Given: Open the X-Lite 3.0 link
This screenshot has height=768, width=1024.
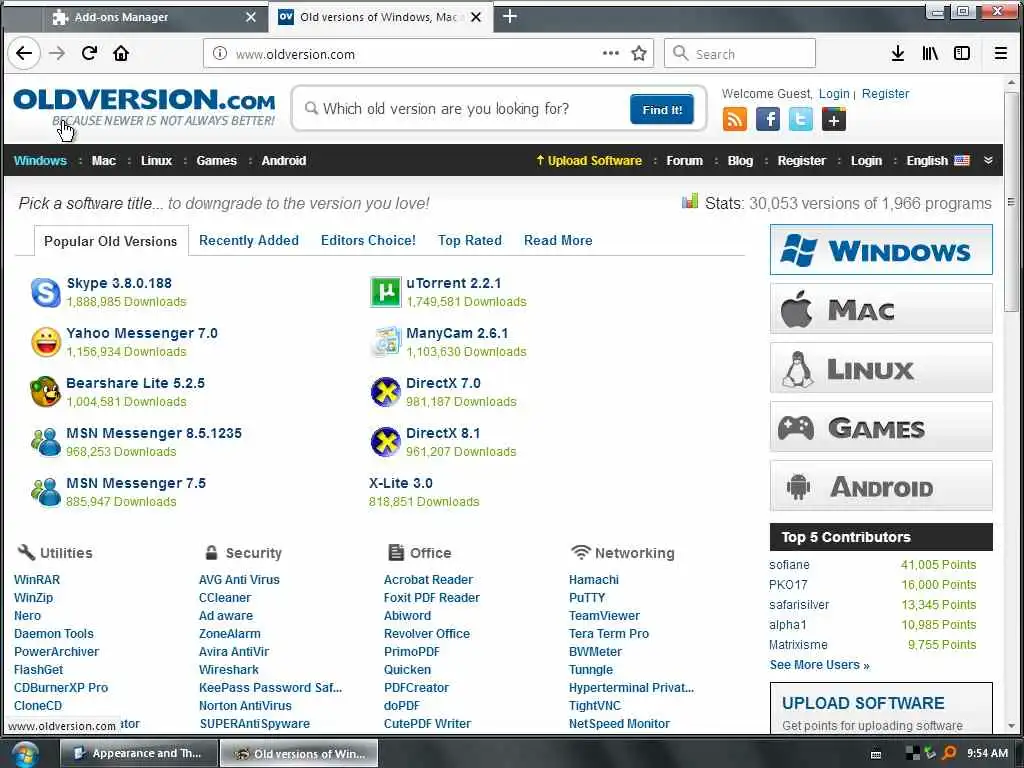Looking at the screenshot, I should click(x=400, y=483).
